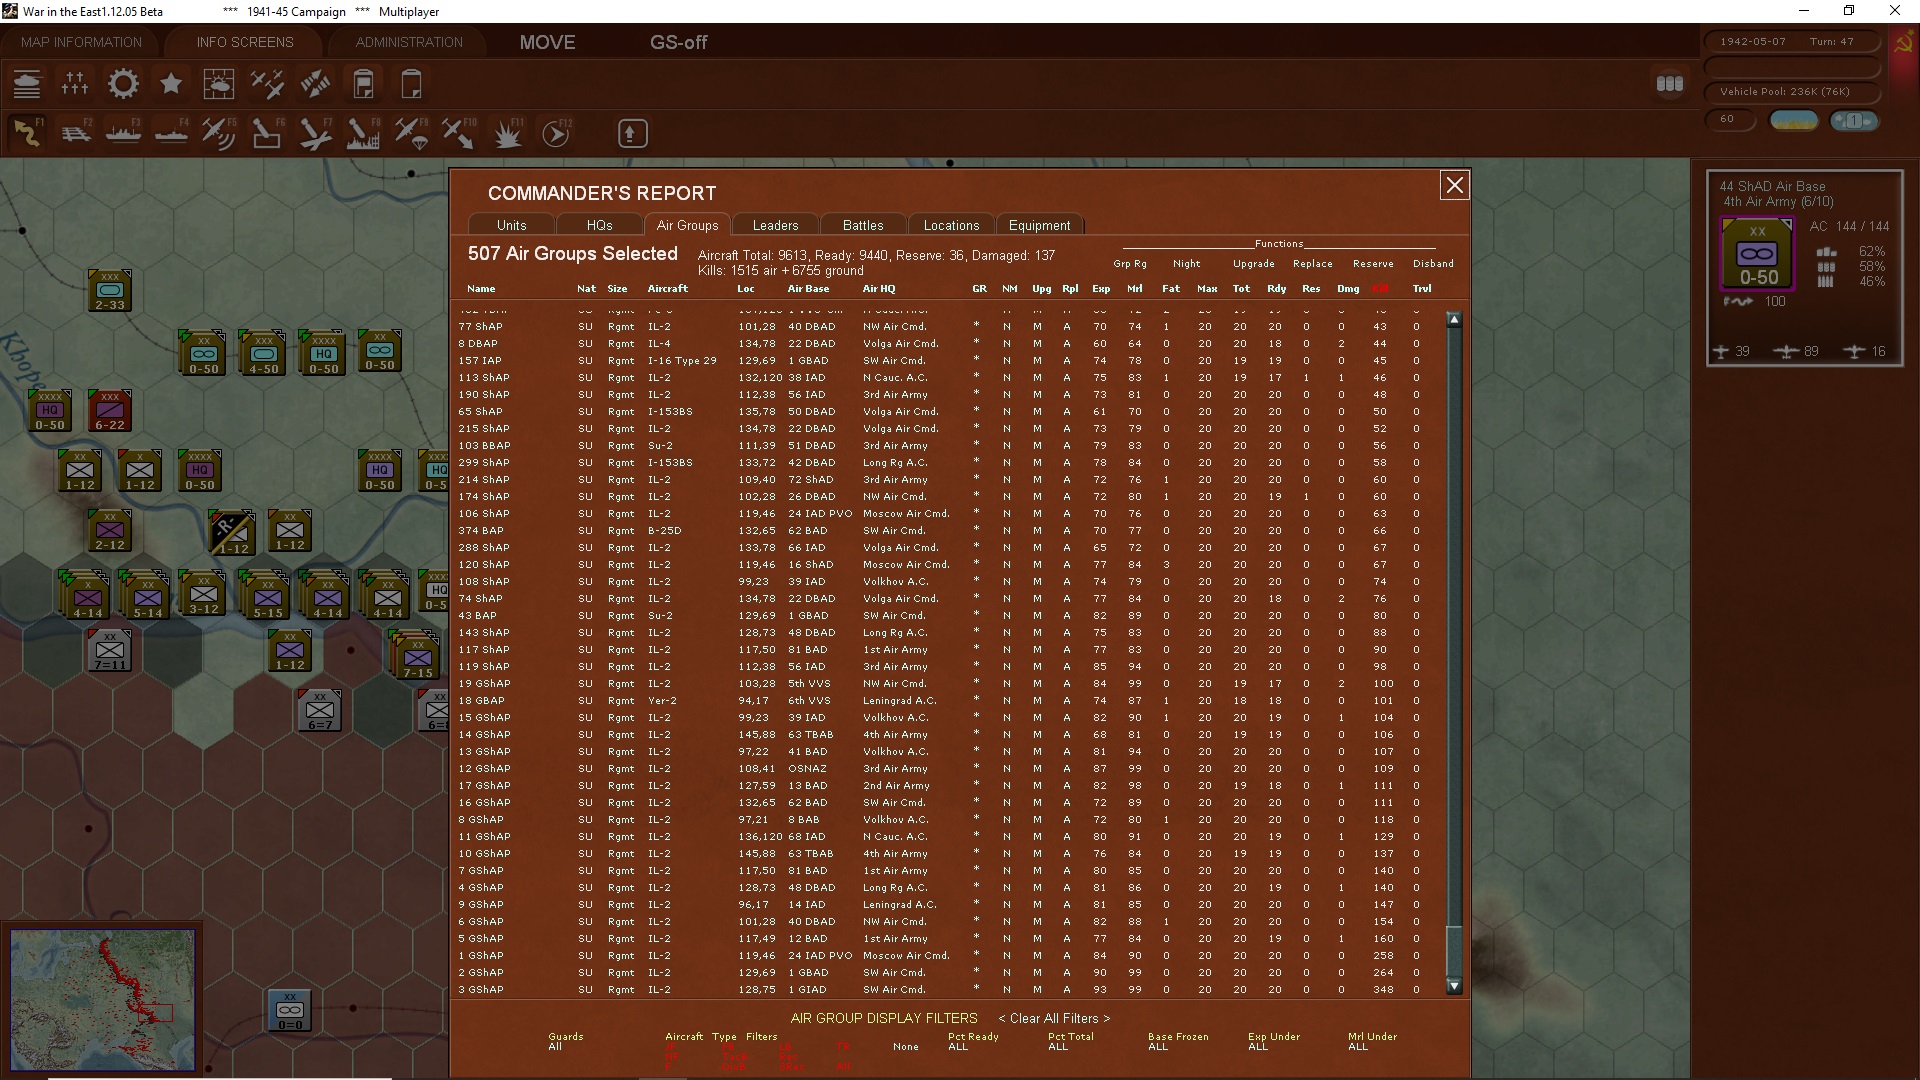The width and height of the screenshot is (1920, 1080).
Task: Sort list by Aircraft column header
Action: (x=667, y=289)
